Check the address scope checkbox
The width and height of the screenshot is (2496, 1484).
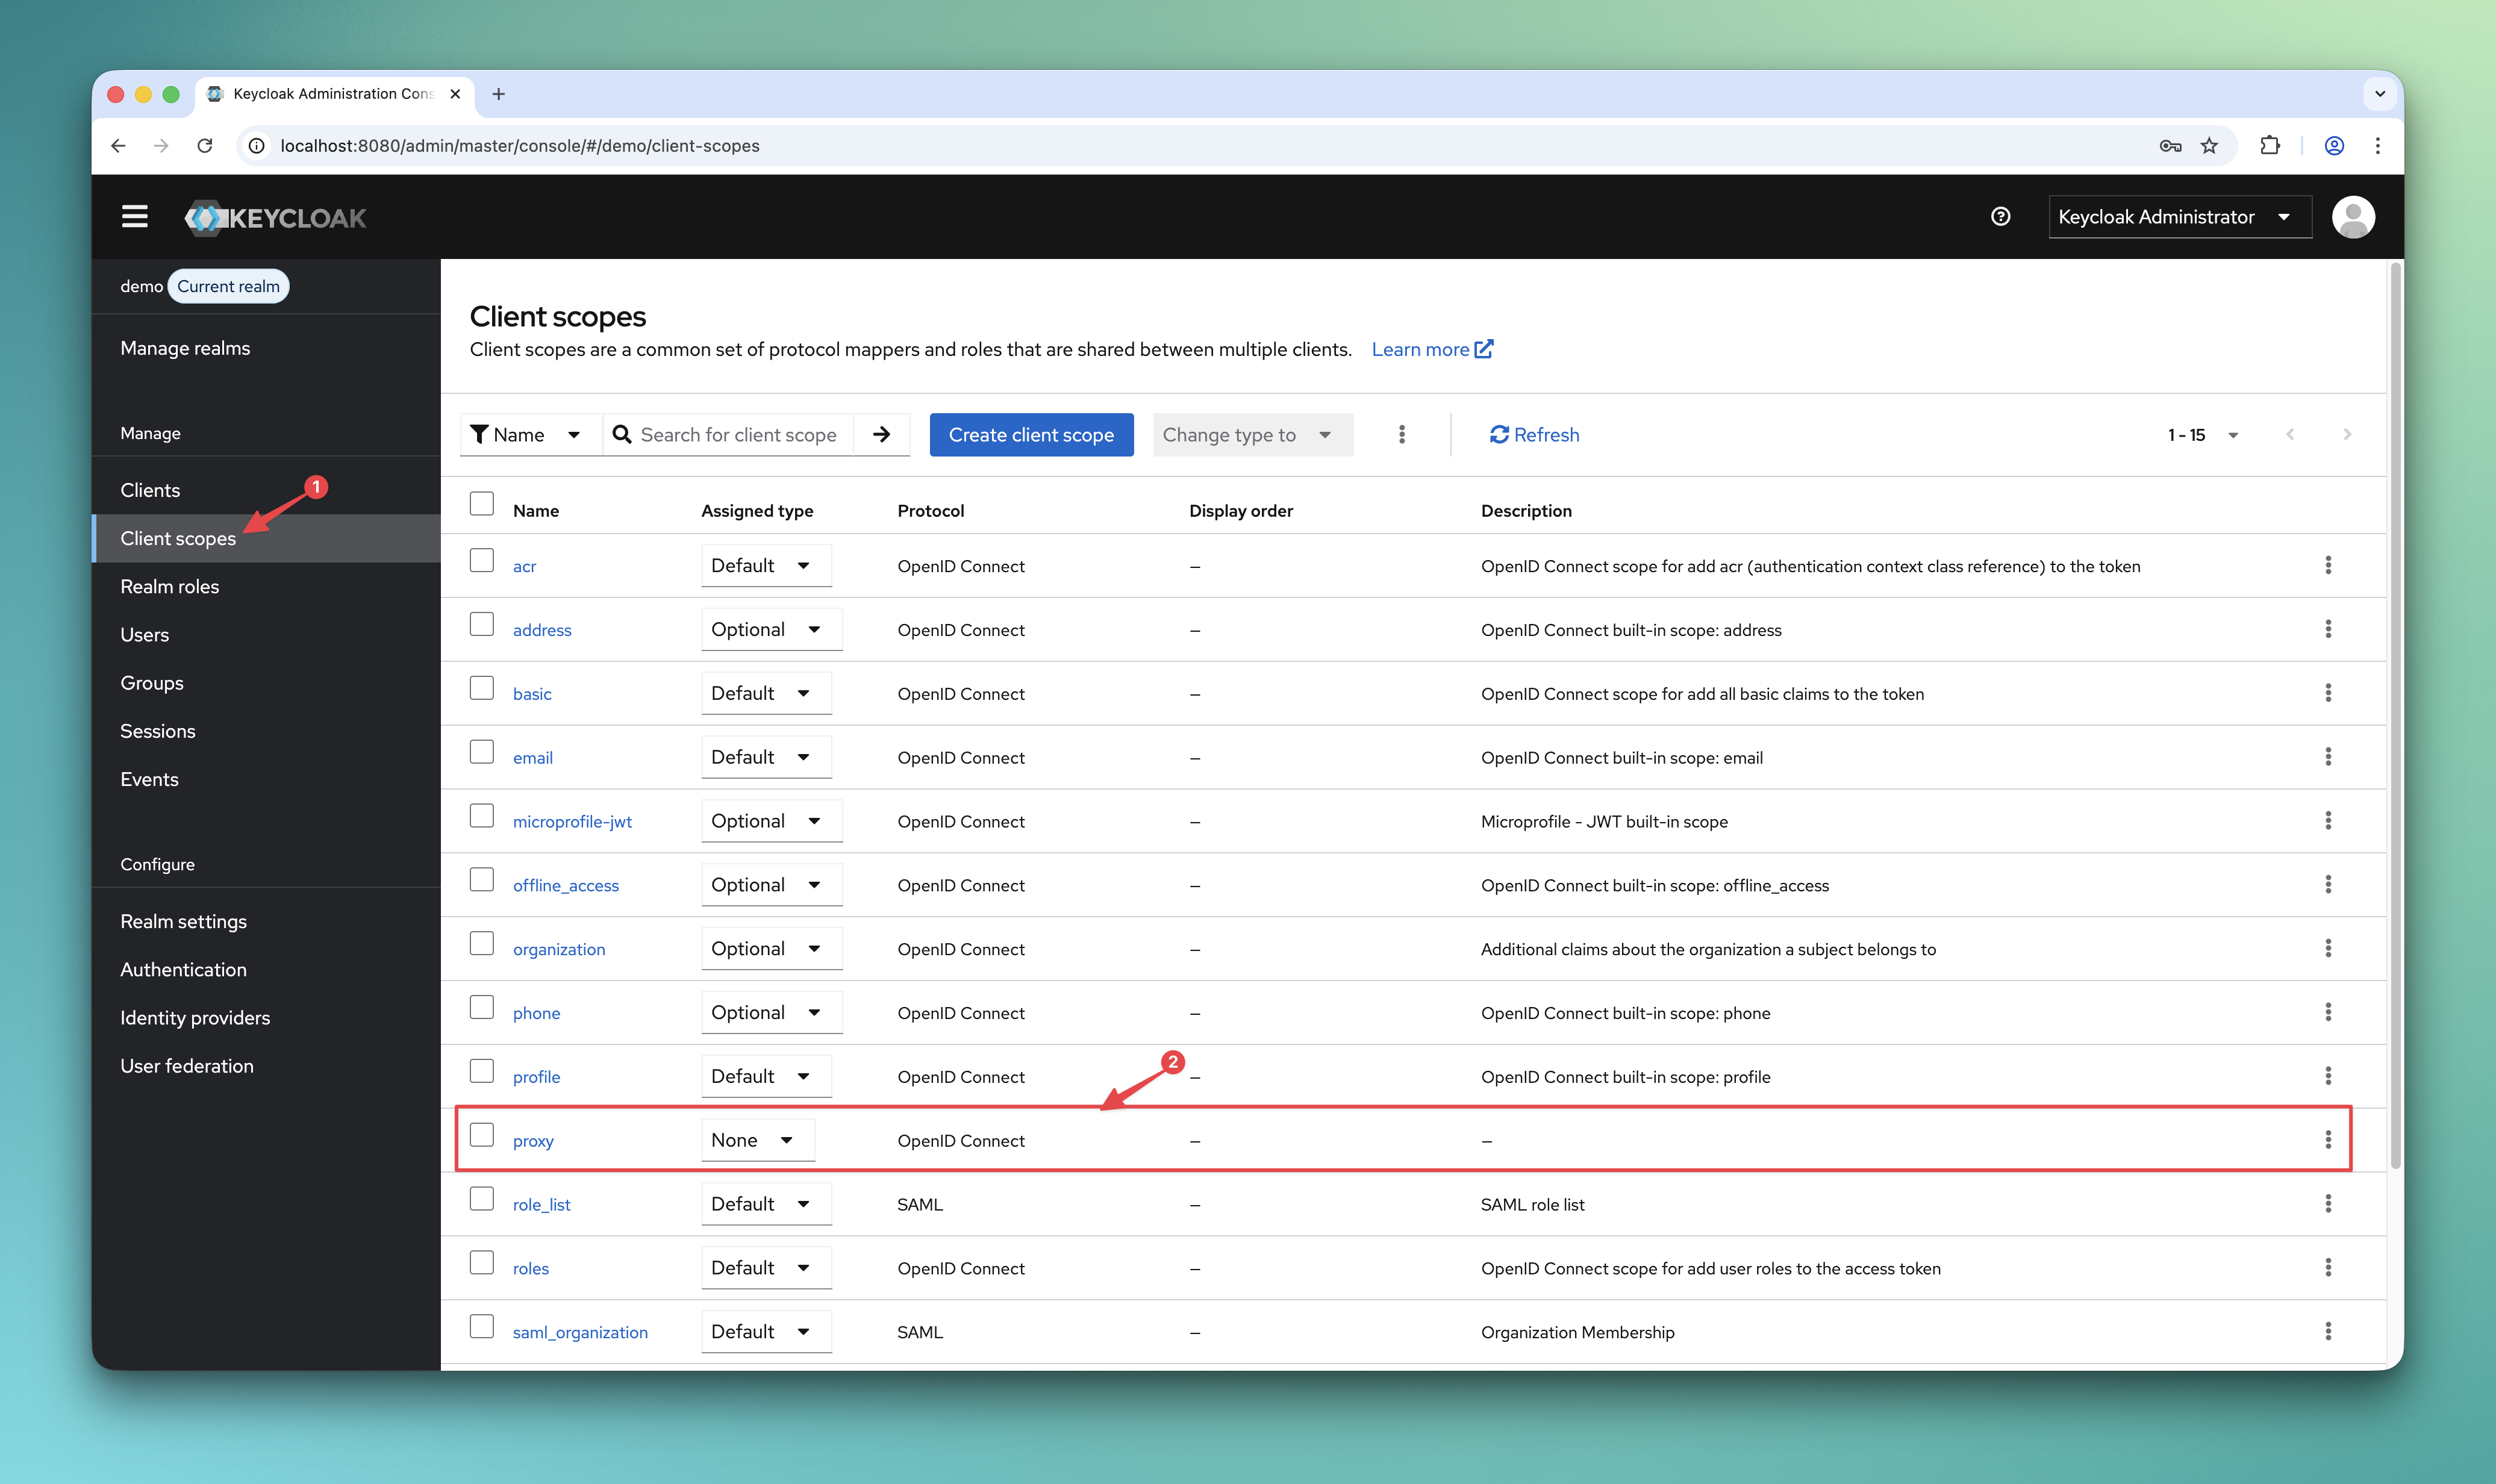[482, 624]
